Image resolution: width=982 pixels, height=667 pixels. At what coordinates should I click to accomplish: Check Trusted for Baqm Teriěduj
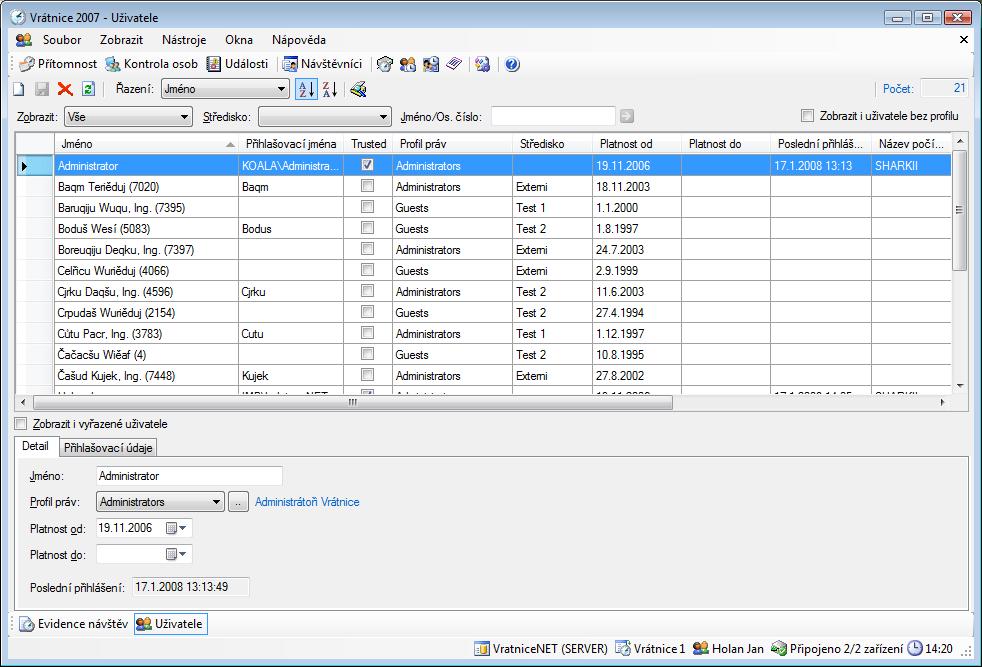pos(368,186)
